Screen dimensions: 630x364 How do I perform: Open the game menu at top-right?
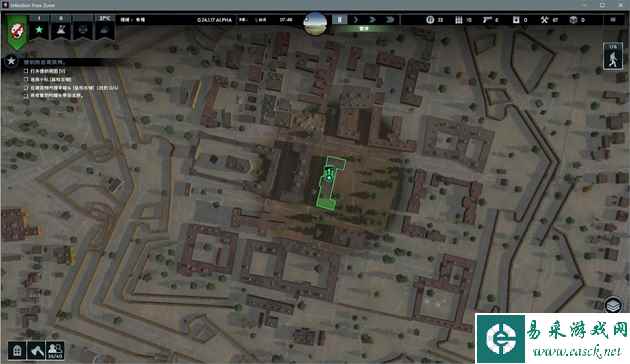click(613, 20)
